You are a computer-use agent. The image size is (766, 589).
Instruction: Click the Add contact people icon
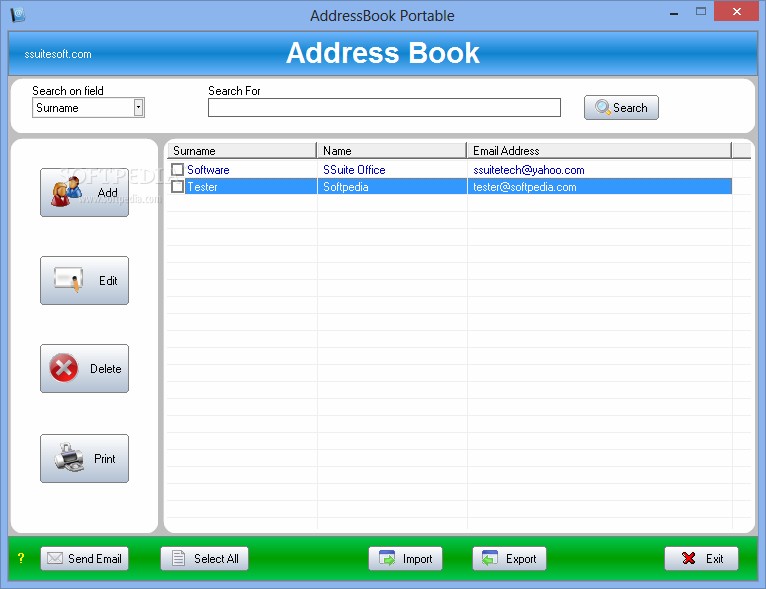tap(66, 191)
